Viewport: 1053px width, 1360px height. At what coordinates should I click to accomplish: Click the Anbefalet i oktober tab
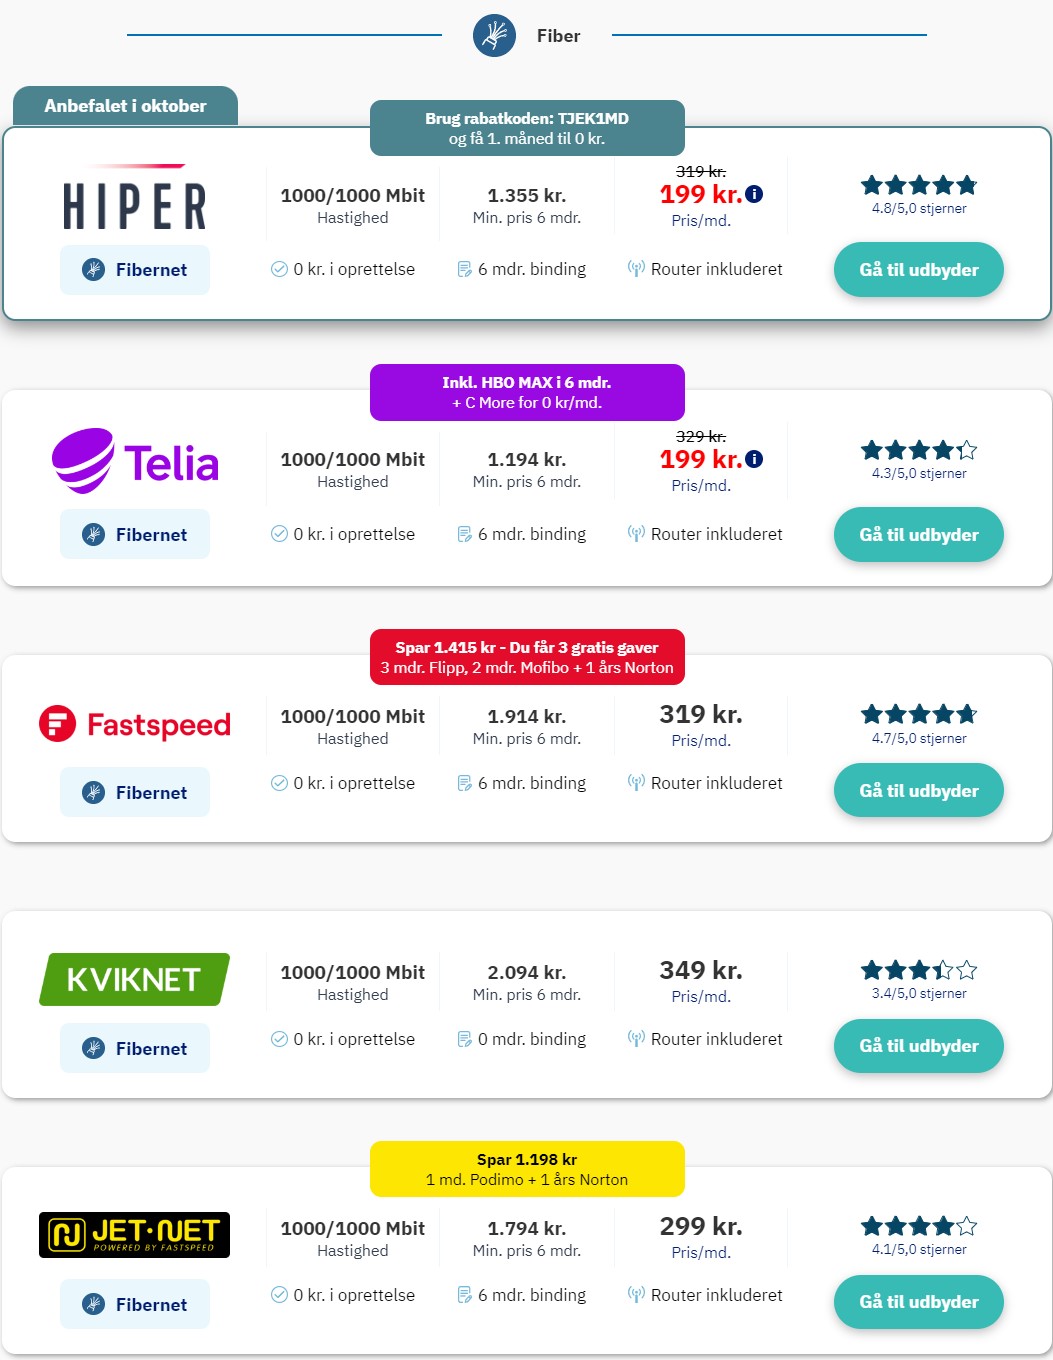(x=125, y=106)
